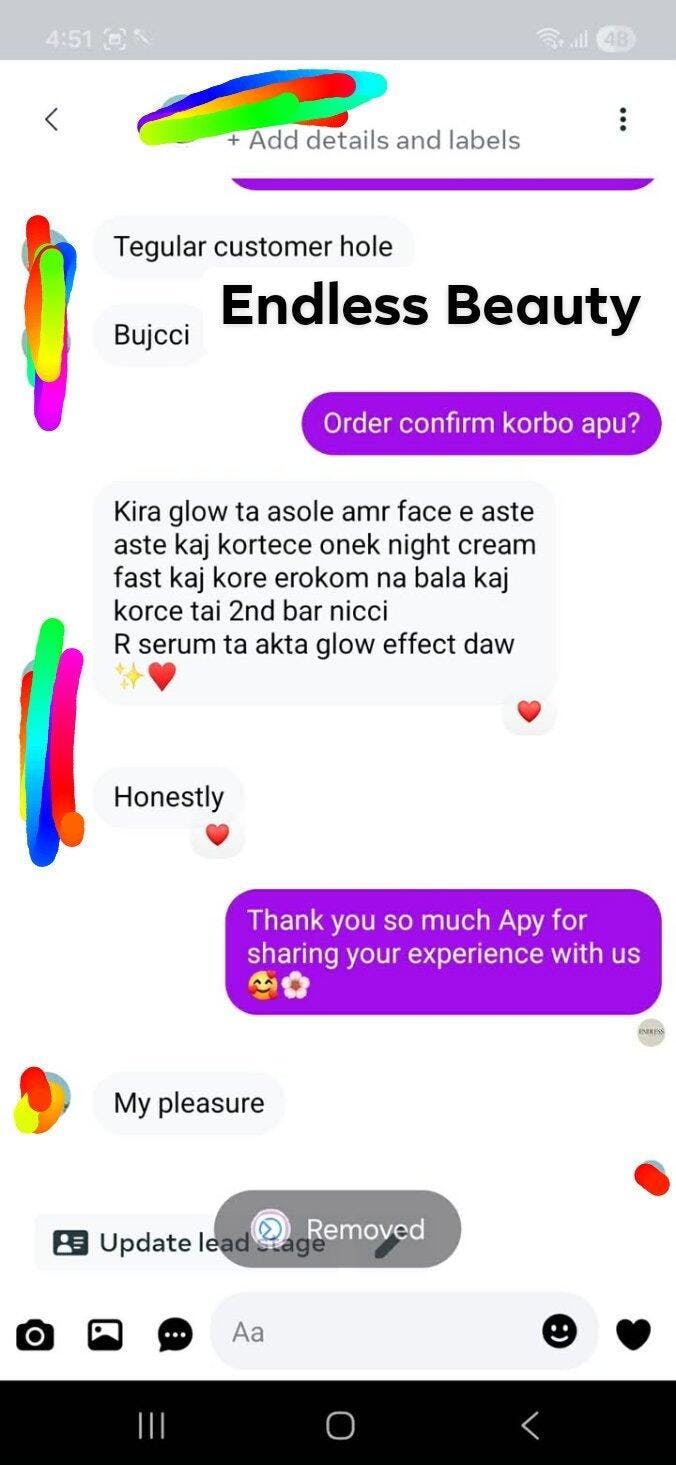Tap Add details and labels link
Viewport: 676px width, 1465px height.
373,140
